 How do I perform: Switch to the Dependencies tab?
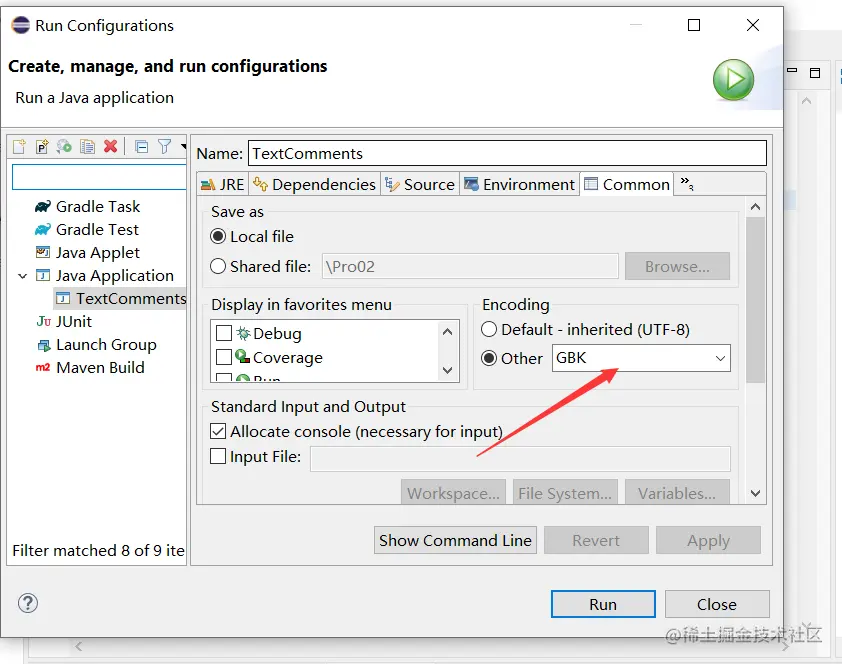314,184
